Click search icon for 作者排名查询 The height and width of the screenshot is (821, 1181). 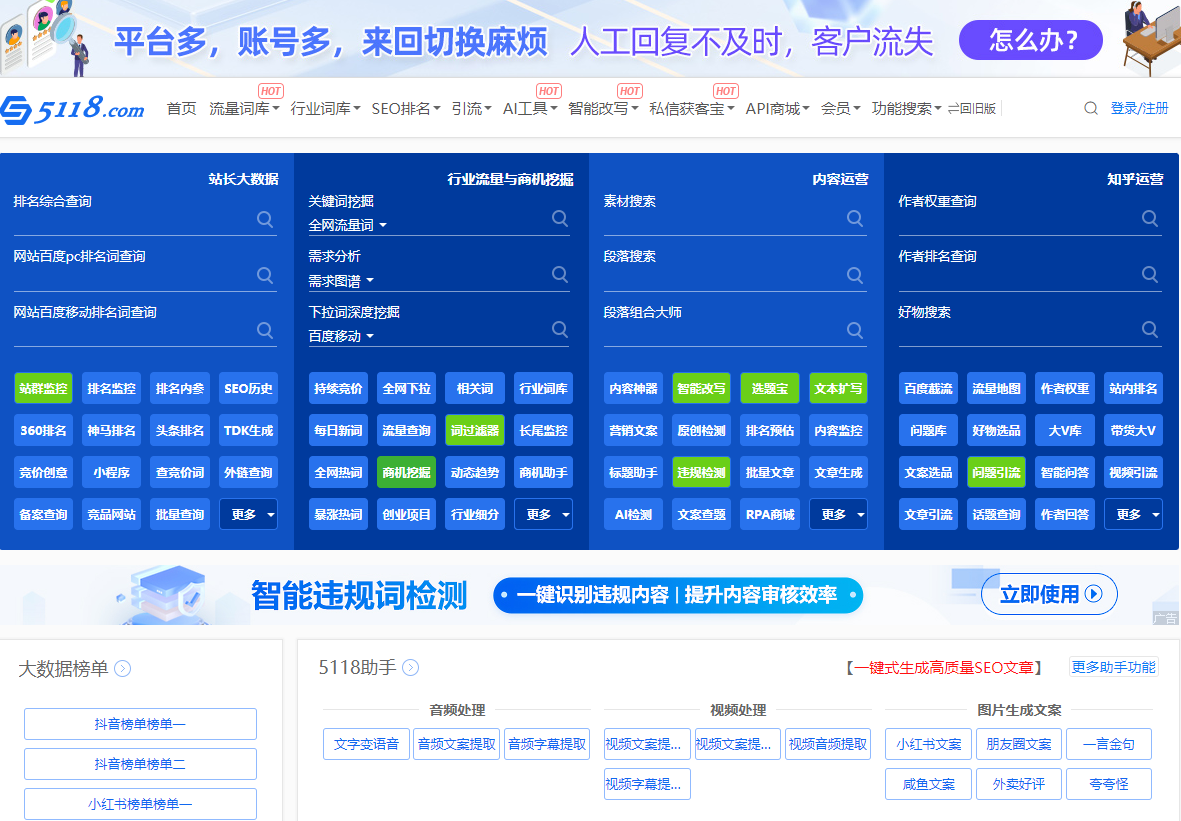[1150, 274]
